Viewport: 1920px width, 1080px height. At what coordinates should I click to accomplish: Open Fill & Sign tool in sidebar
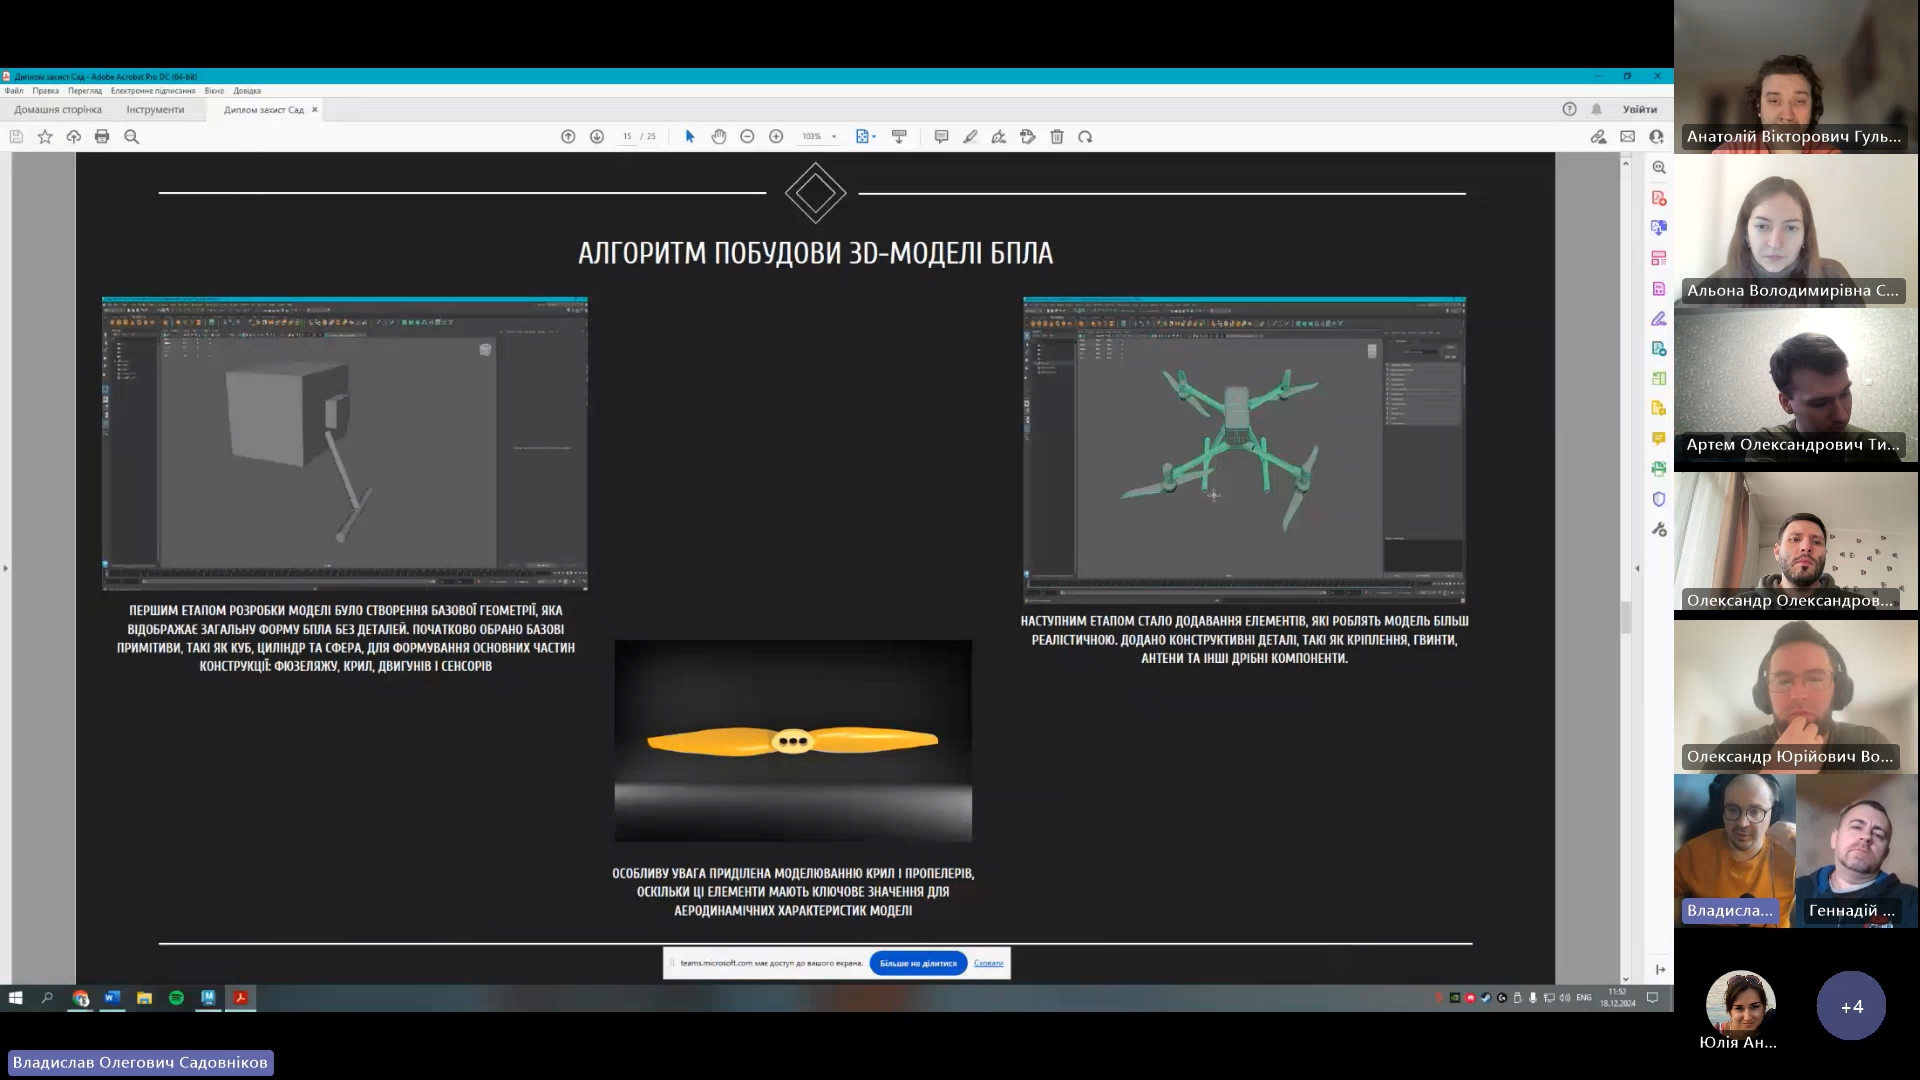(1659, 319)
